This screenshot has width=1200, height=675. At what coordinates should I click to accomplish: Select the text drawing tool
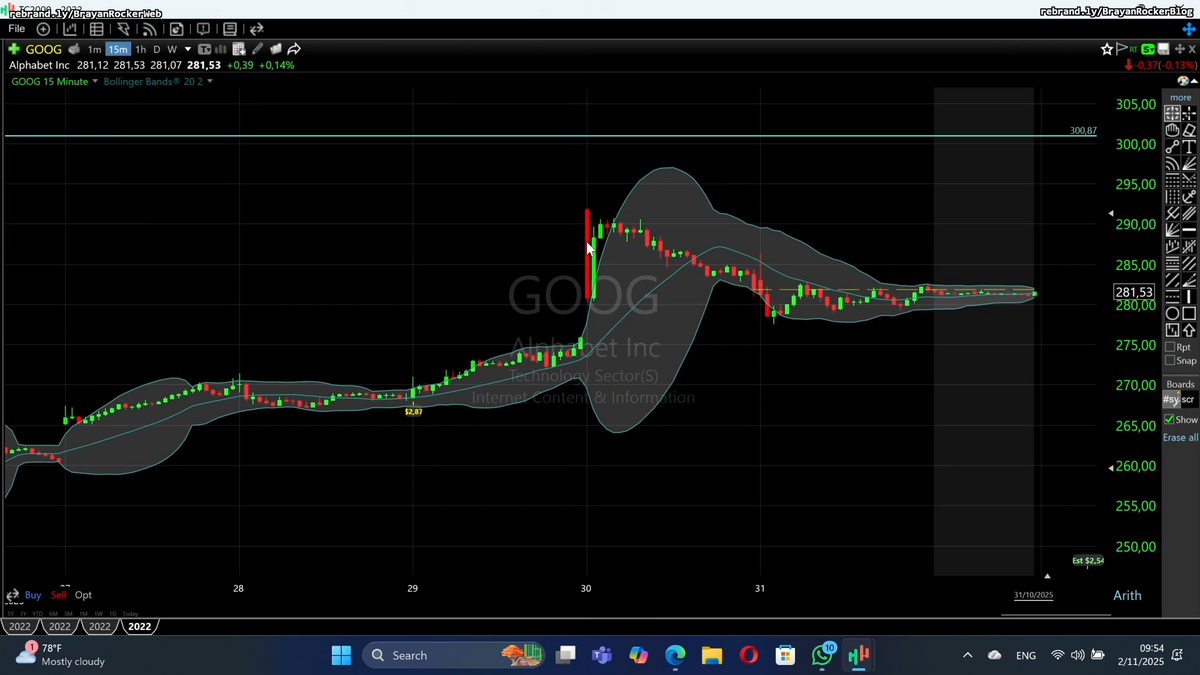(1189, 147)
